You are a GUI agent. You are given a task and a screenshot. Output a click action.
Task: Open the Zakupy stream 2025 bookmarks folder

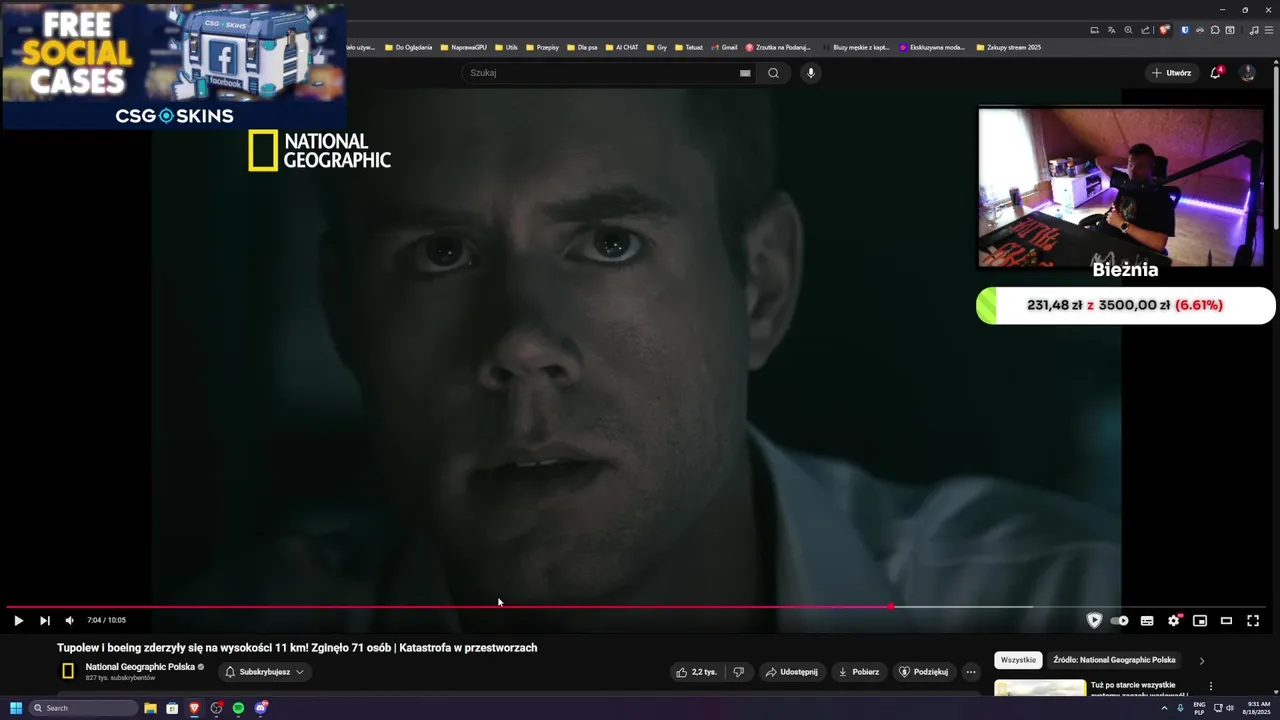point(1008,47)
